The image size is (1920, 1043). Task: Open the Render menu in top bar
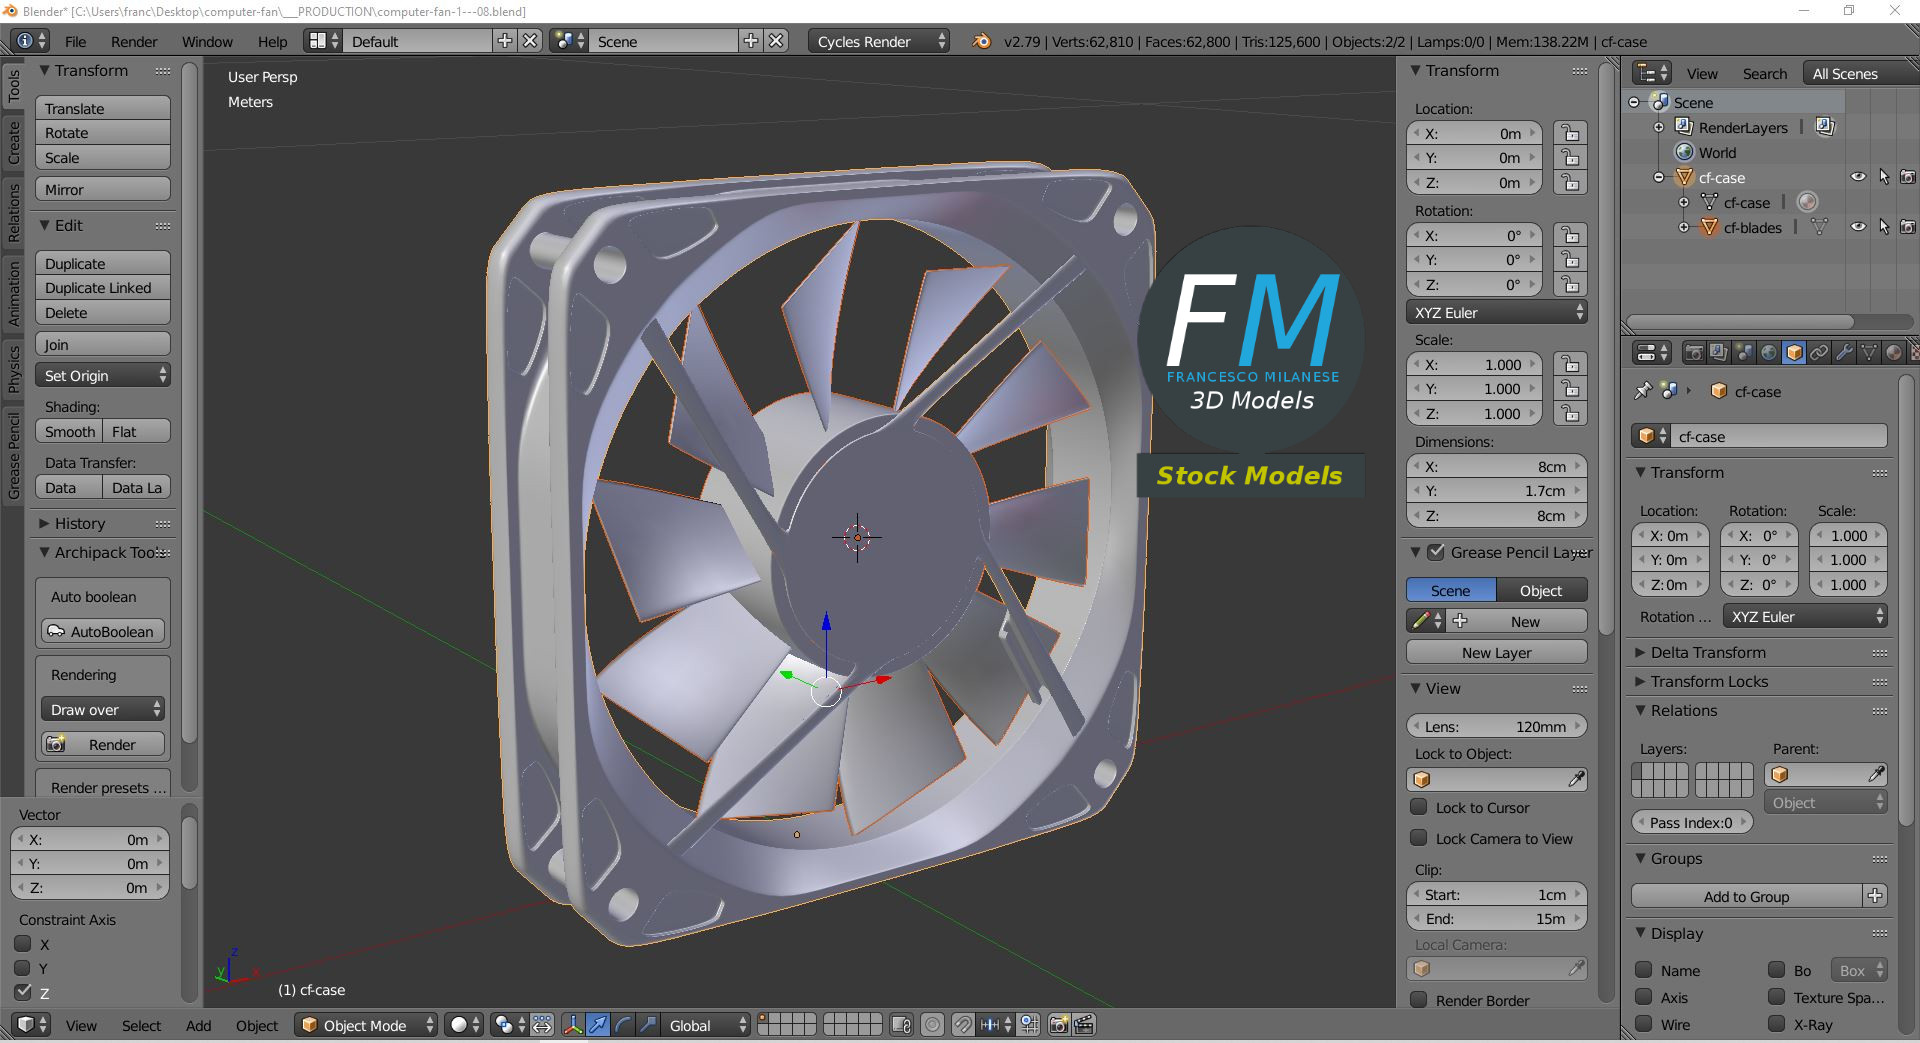[134, 42]
